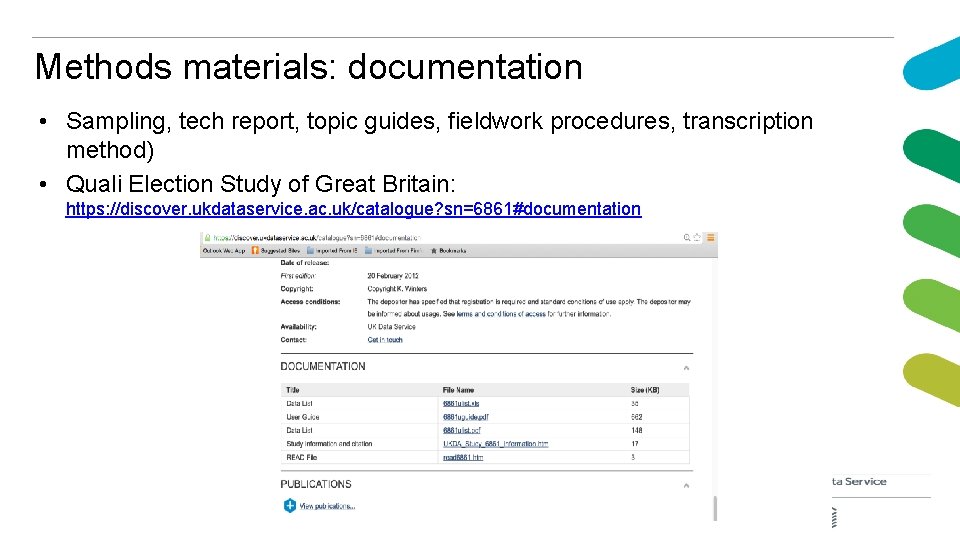
Task: Open UKDA_Study_6861_Information.htm link
Action: coord(496,444)
